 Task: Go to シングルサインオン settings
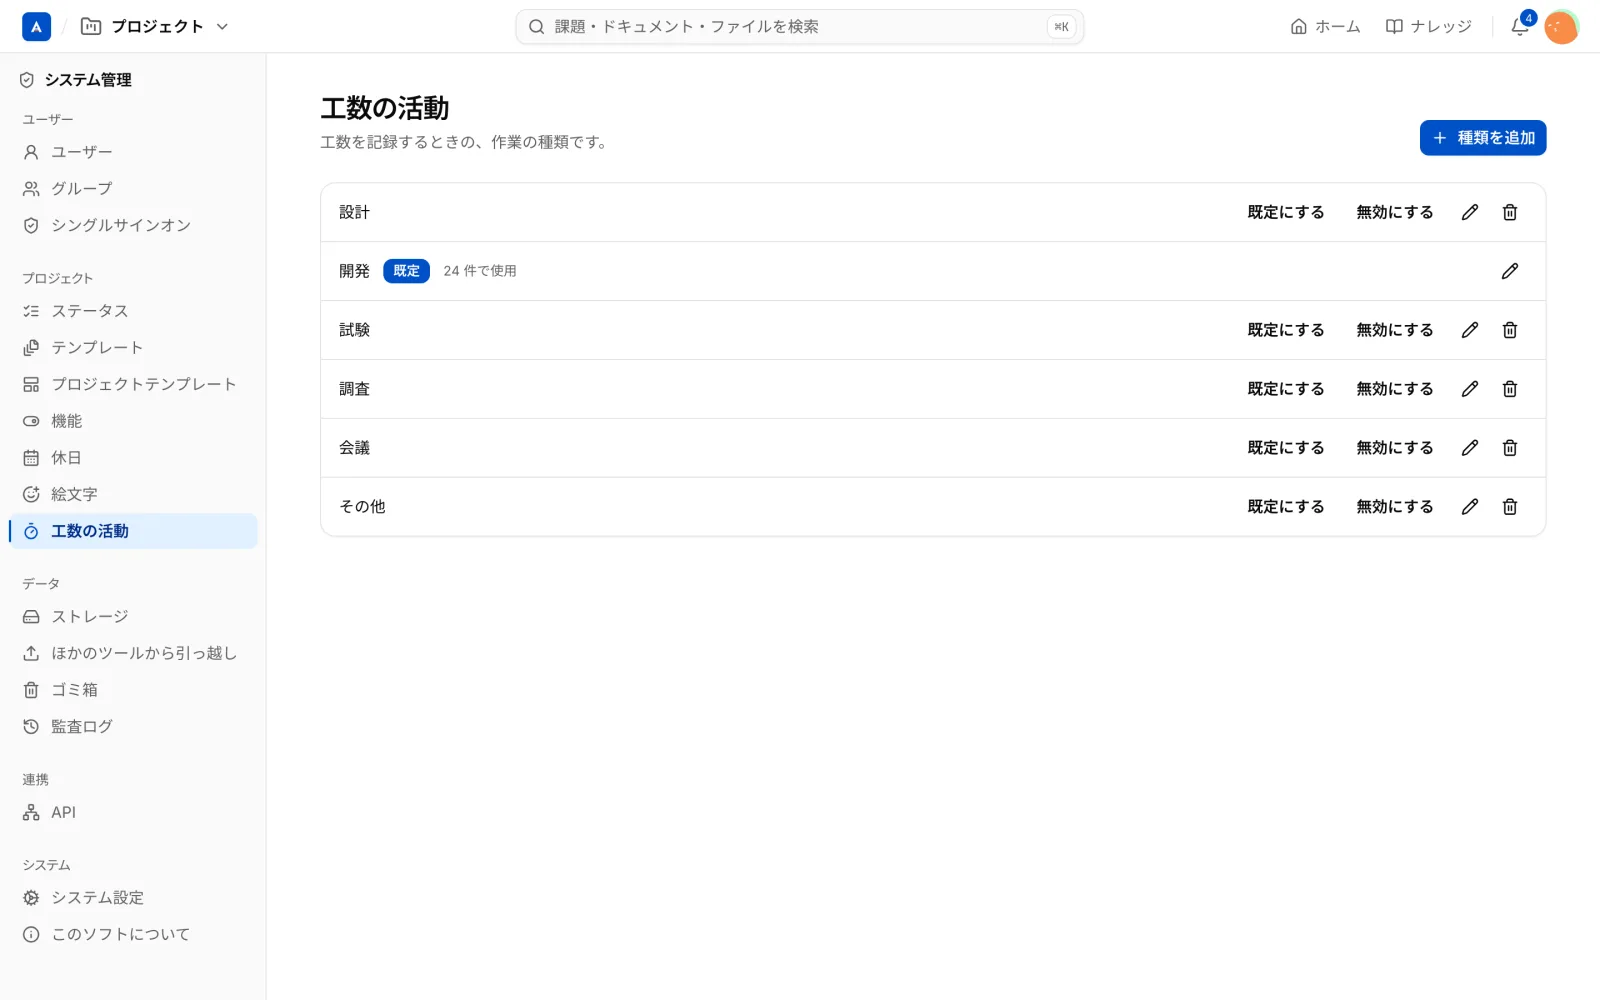coord(133,226)
